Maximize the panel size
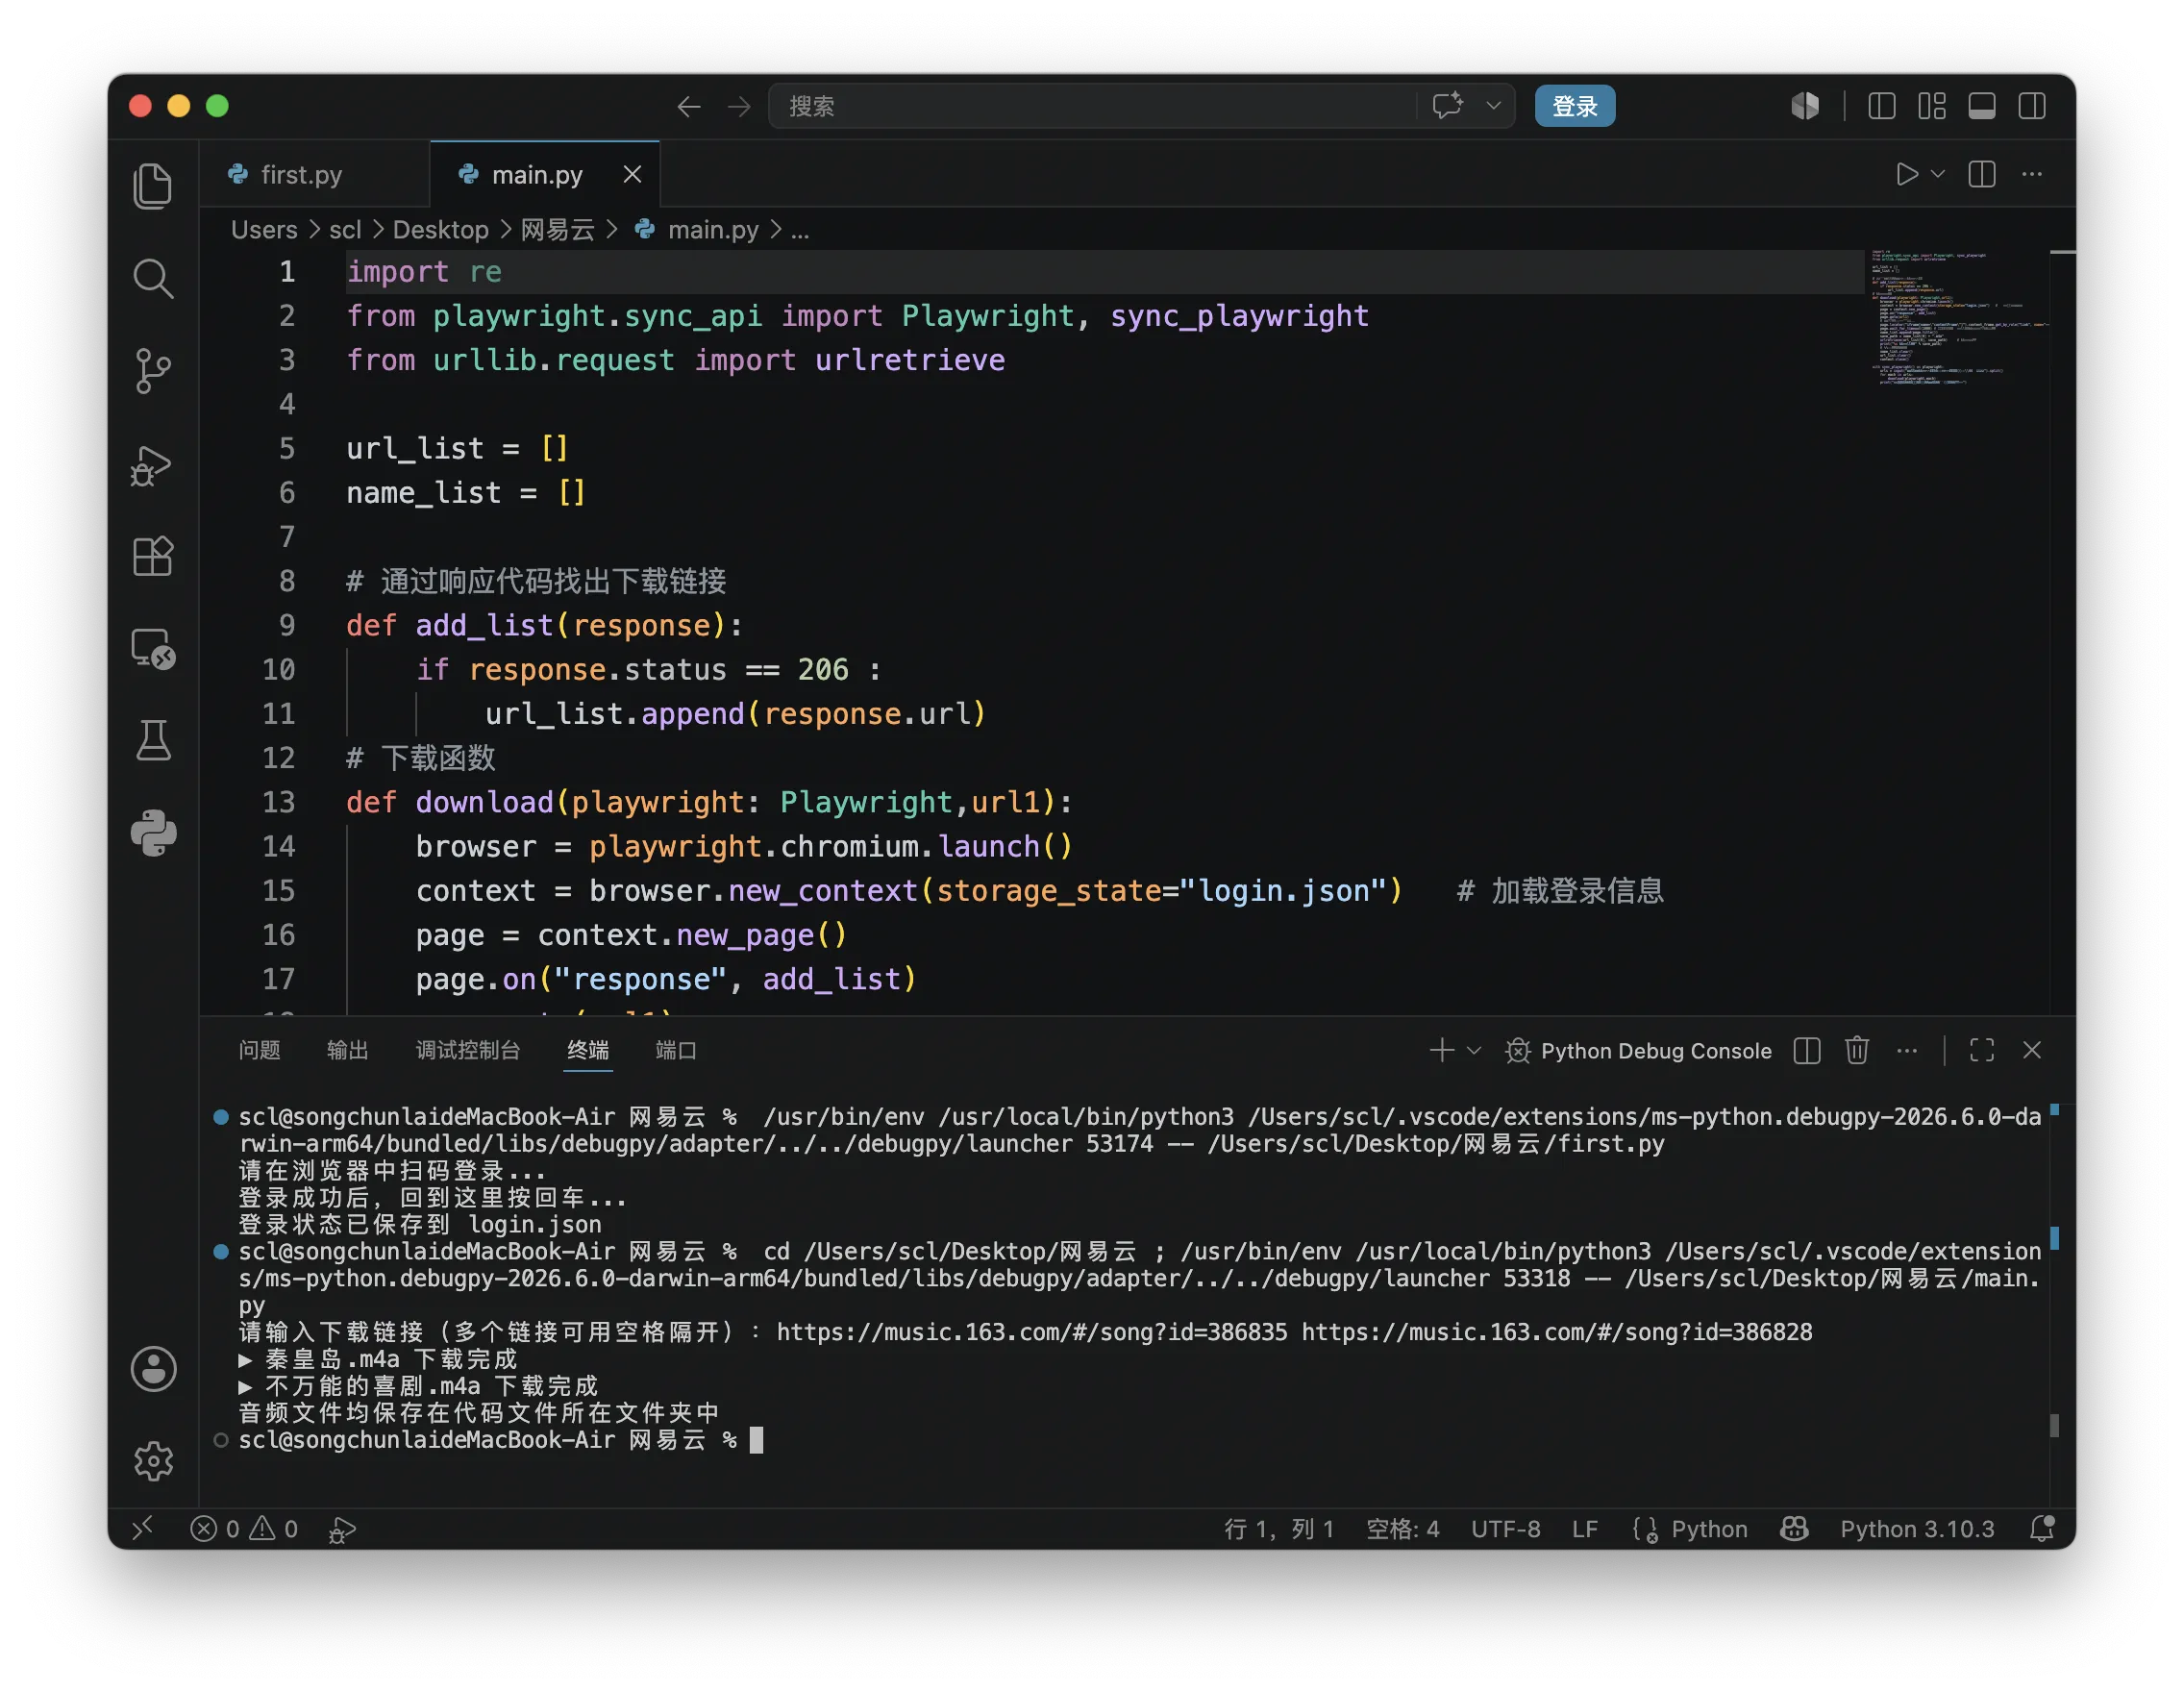 coord(1982,1050)
